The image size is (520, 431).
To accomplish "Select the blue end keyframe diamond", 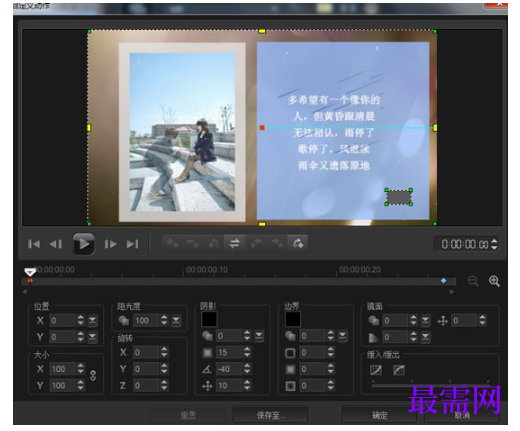I will 443,281.
